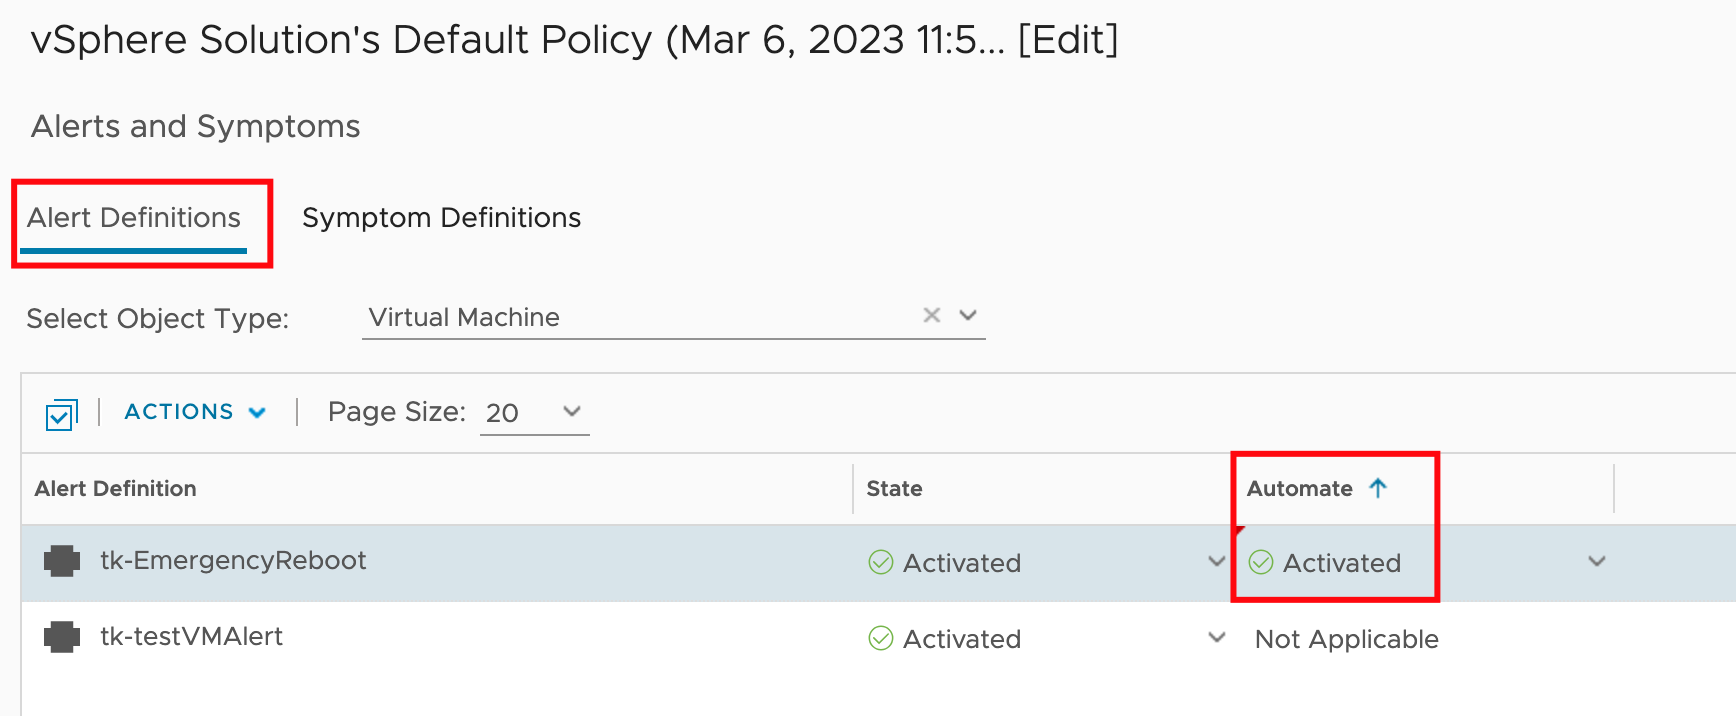
Task: Open Automate dropdown chevron for tk-EmergencyReboot
Action: [x=1597, y=561]
